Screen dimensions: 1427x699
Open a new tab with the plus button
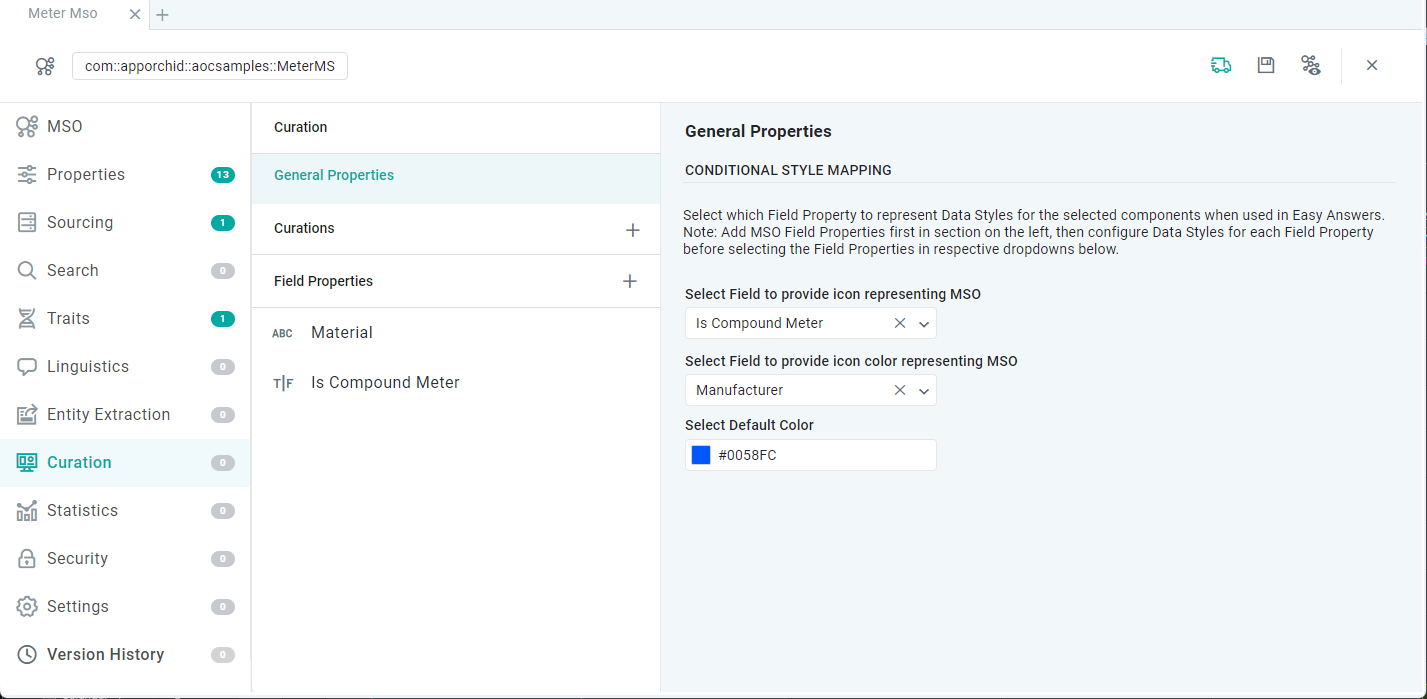pos(163,15)
